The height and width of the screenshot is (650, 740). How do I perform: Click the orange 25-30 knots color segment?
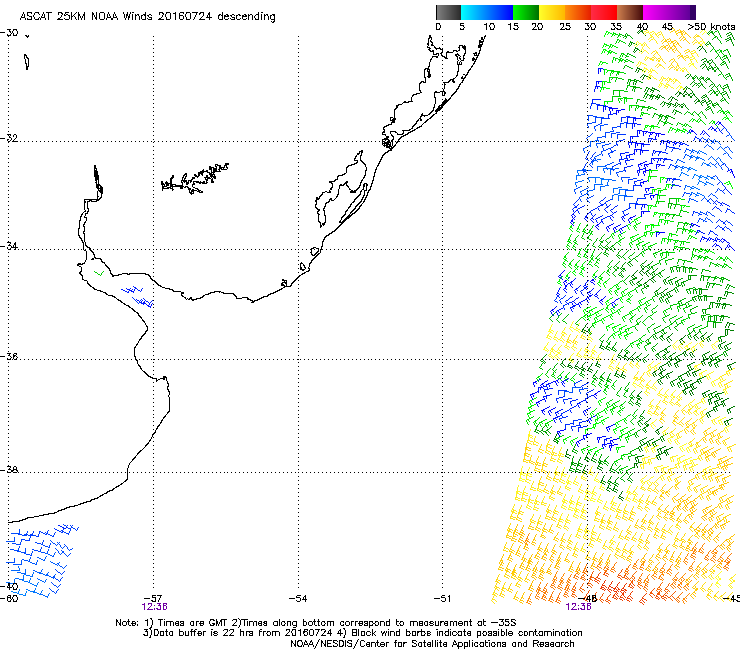click(578, 12)
